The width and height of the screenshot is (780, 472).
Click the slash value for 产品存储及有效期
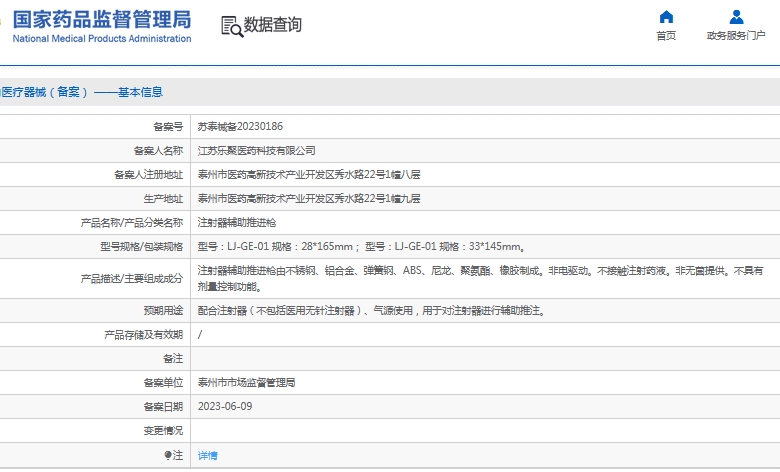click(200, 334)
